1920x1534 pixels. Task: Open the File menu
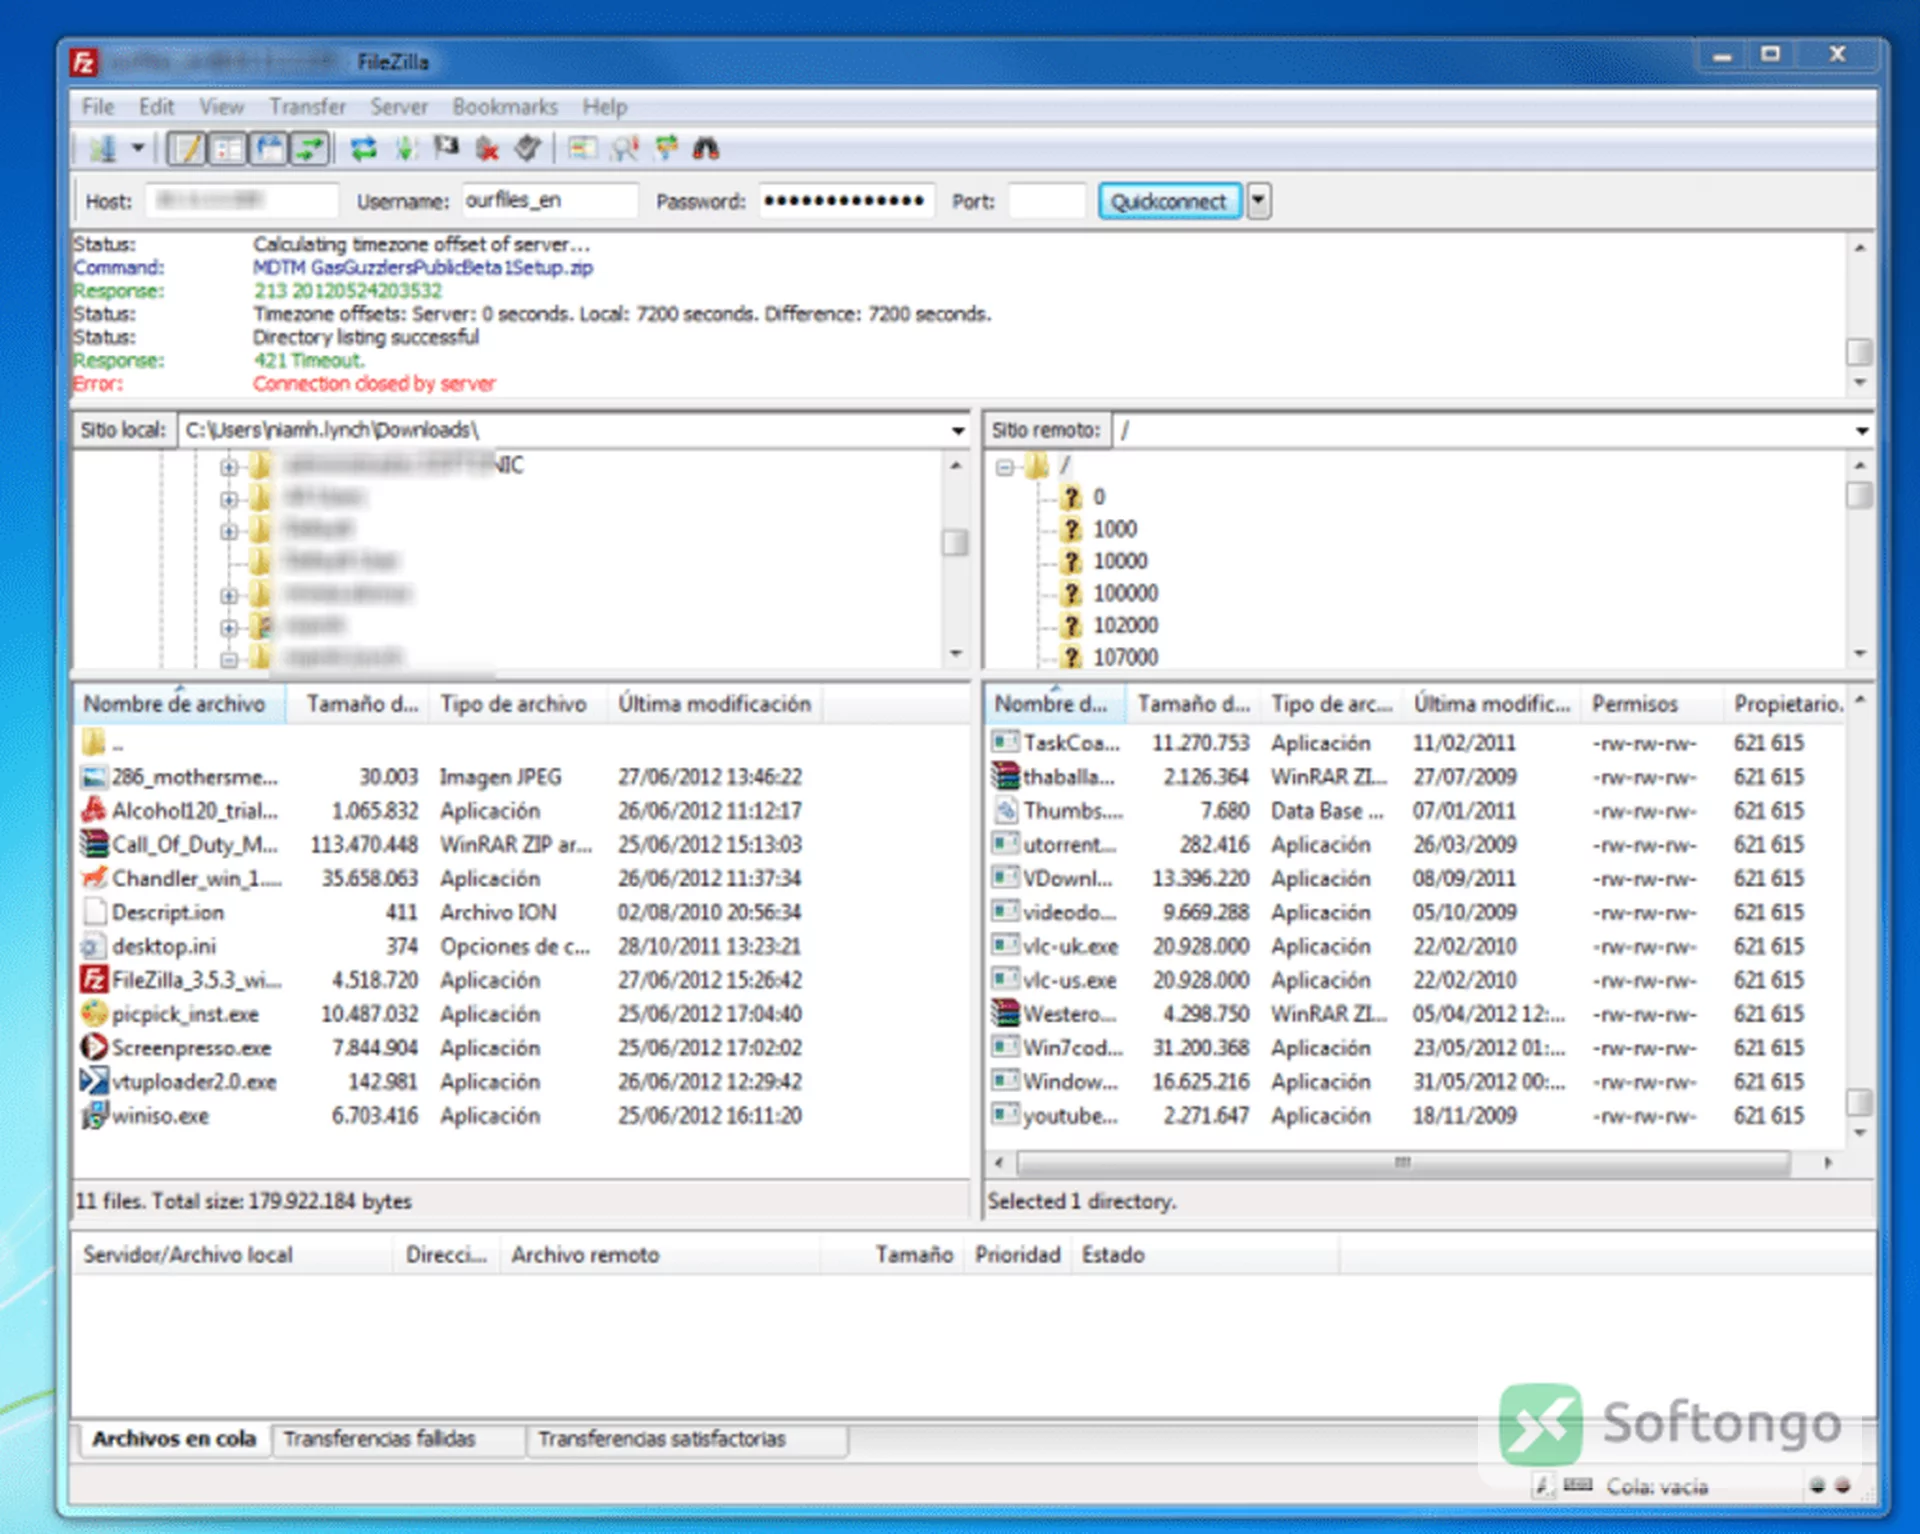[98, 106]
